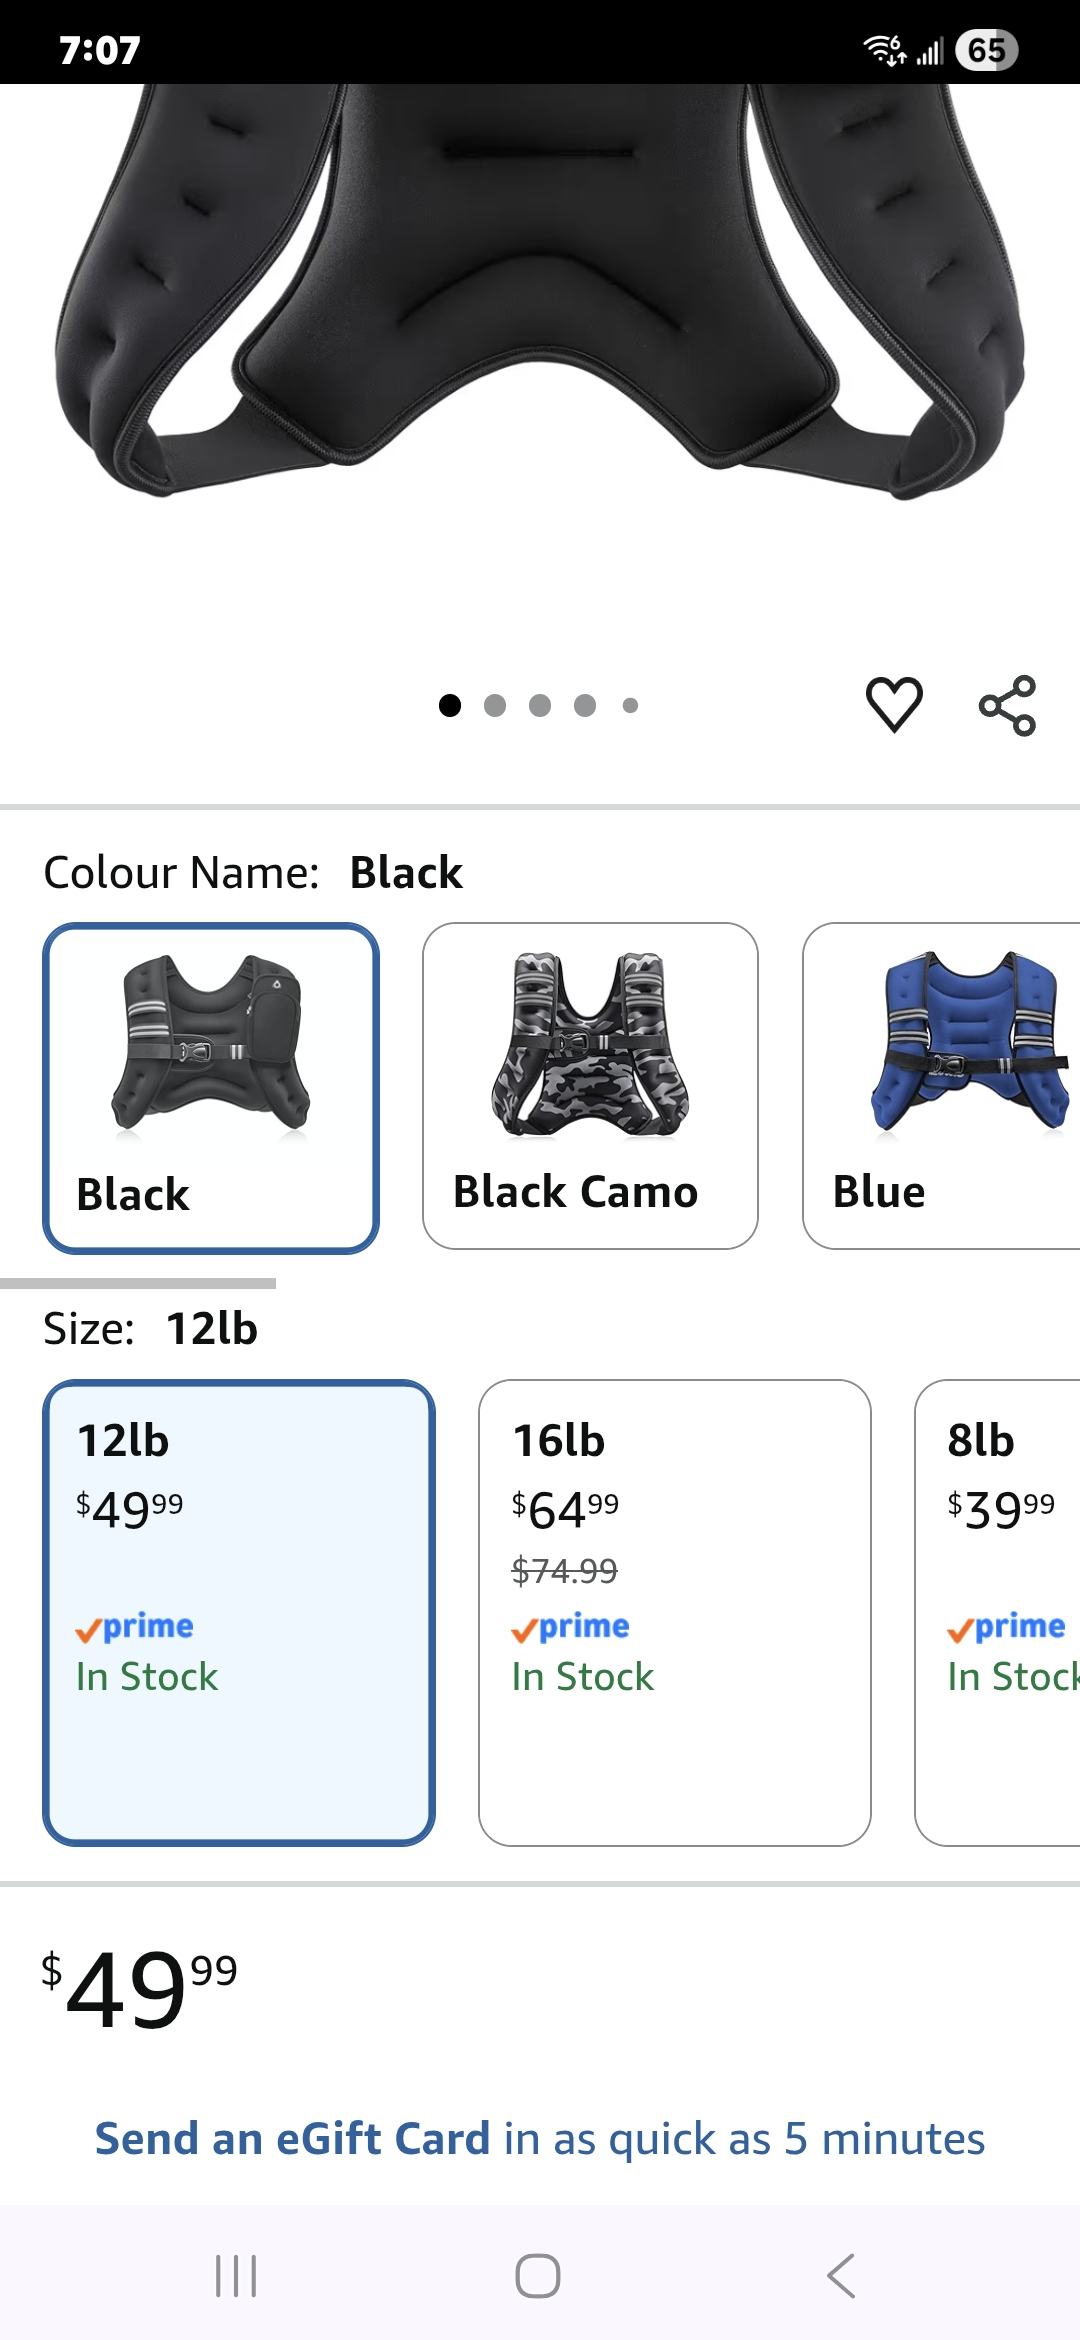Image resolution: width=1080 pixels, height=2340 pixels.
Task: Select the Black Camo colour option
Action: pos(590,1086)
